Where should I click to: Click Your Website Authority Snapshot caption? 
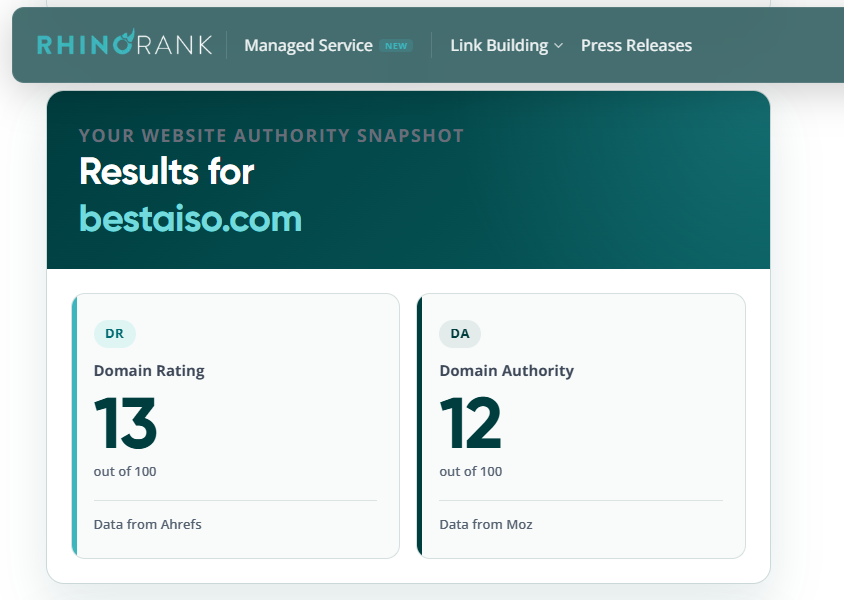coord(271,136)
